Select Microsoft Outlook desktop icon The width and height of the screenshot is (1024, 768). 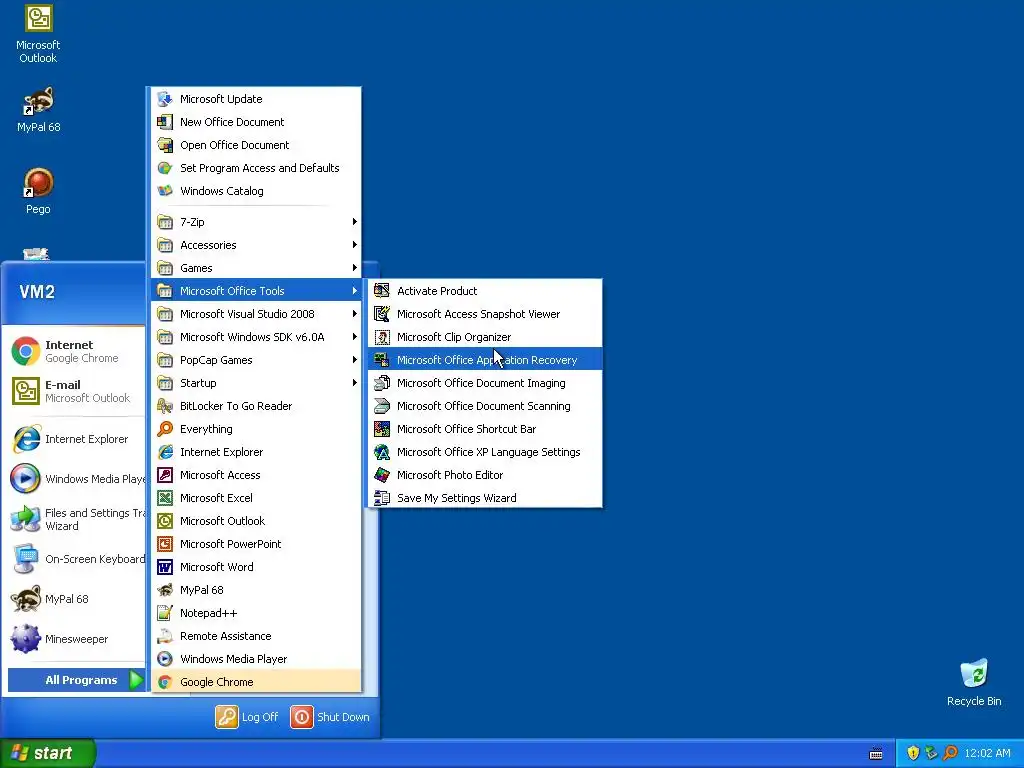click(38, 34)
